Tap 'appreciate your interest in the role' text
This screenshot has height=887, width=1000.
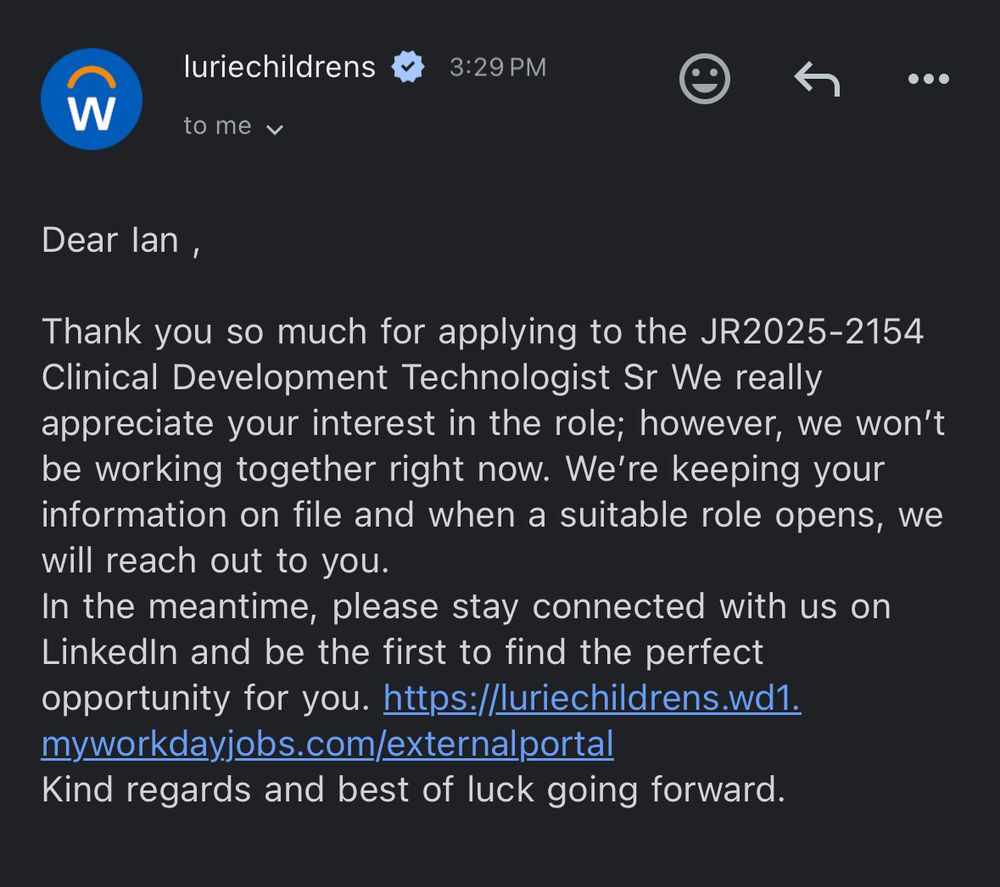[330, 424]
